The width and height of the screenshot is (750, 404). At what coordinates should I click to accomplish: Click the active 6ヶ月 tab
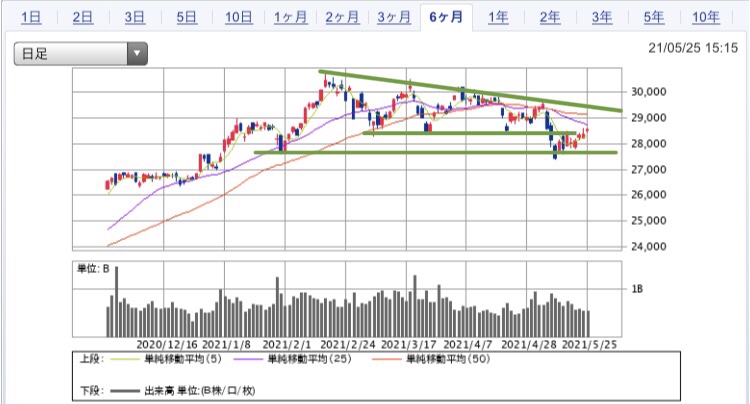(446, 18)
